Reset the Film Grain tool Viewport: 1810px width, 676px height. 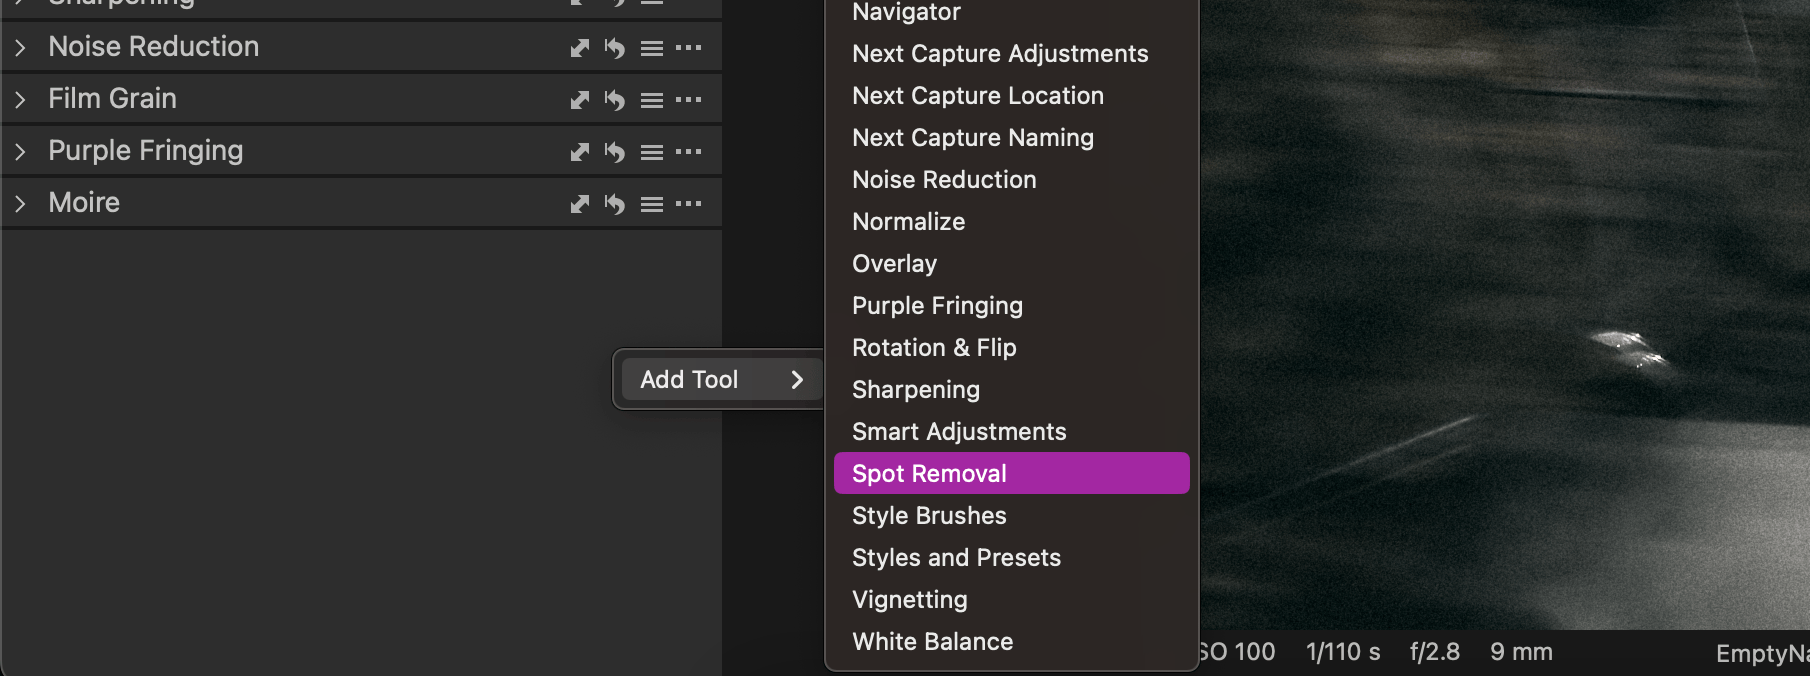point(614,100)
